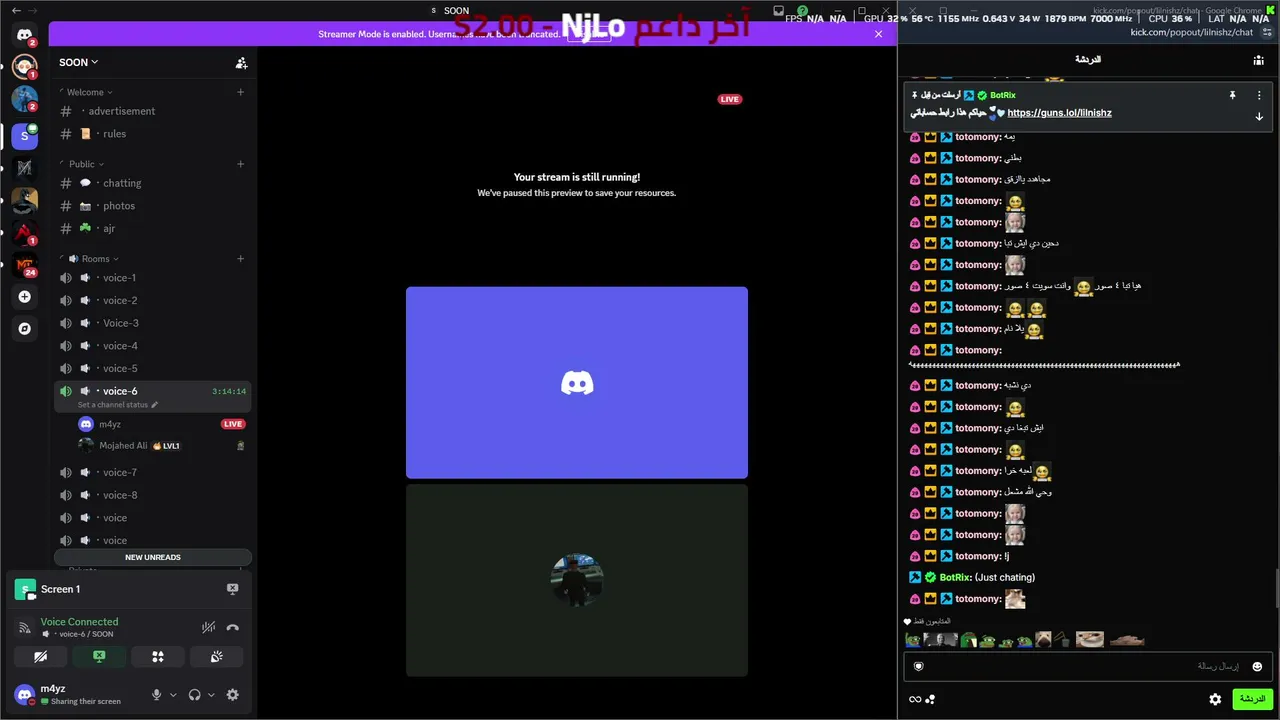Unpin the BotRix pinned chat message
The width and height of the screenshot is (1280, 720).
1233,95
